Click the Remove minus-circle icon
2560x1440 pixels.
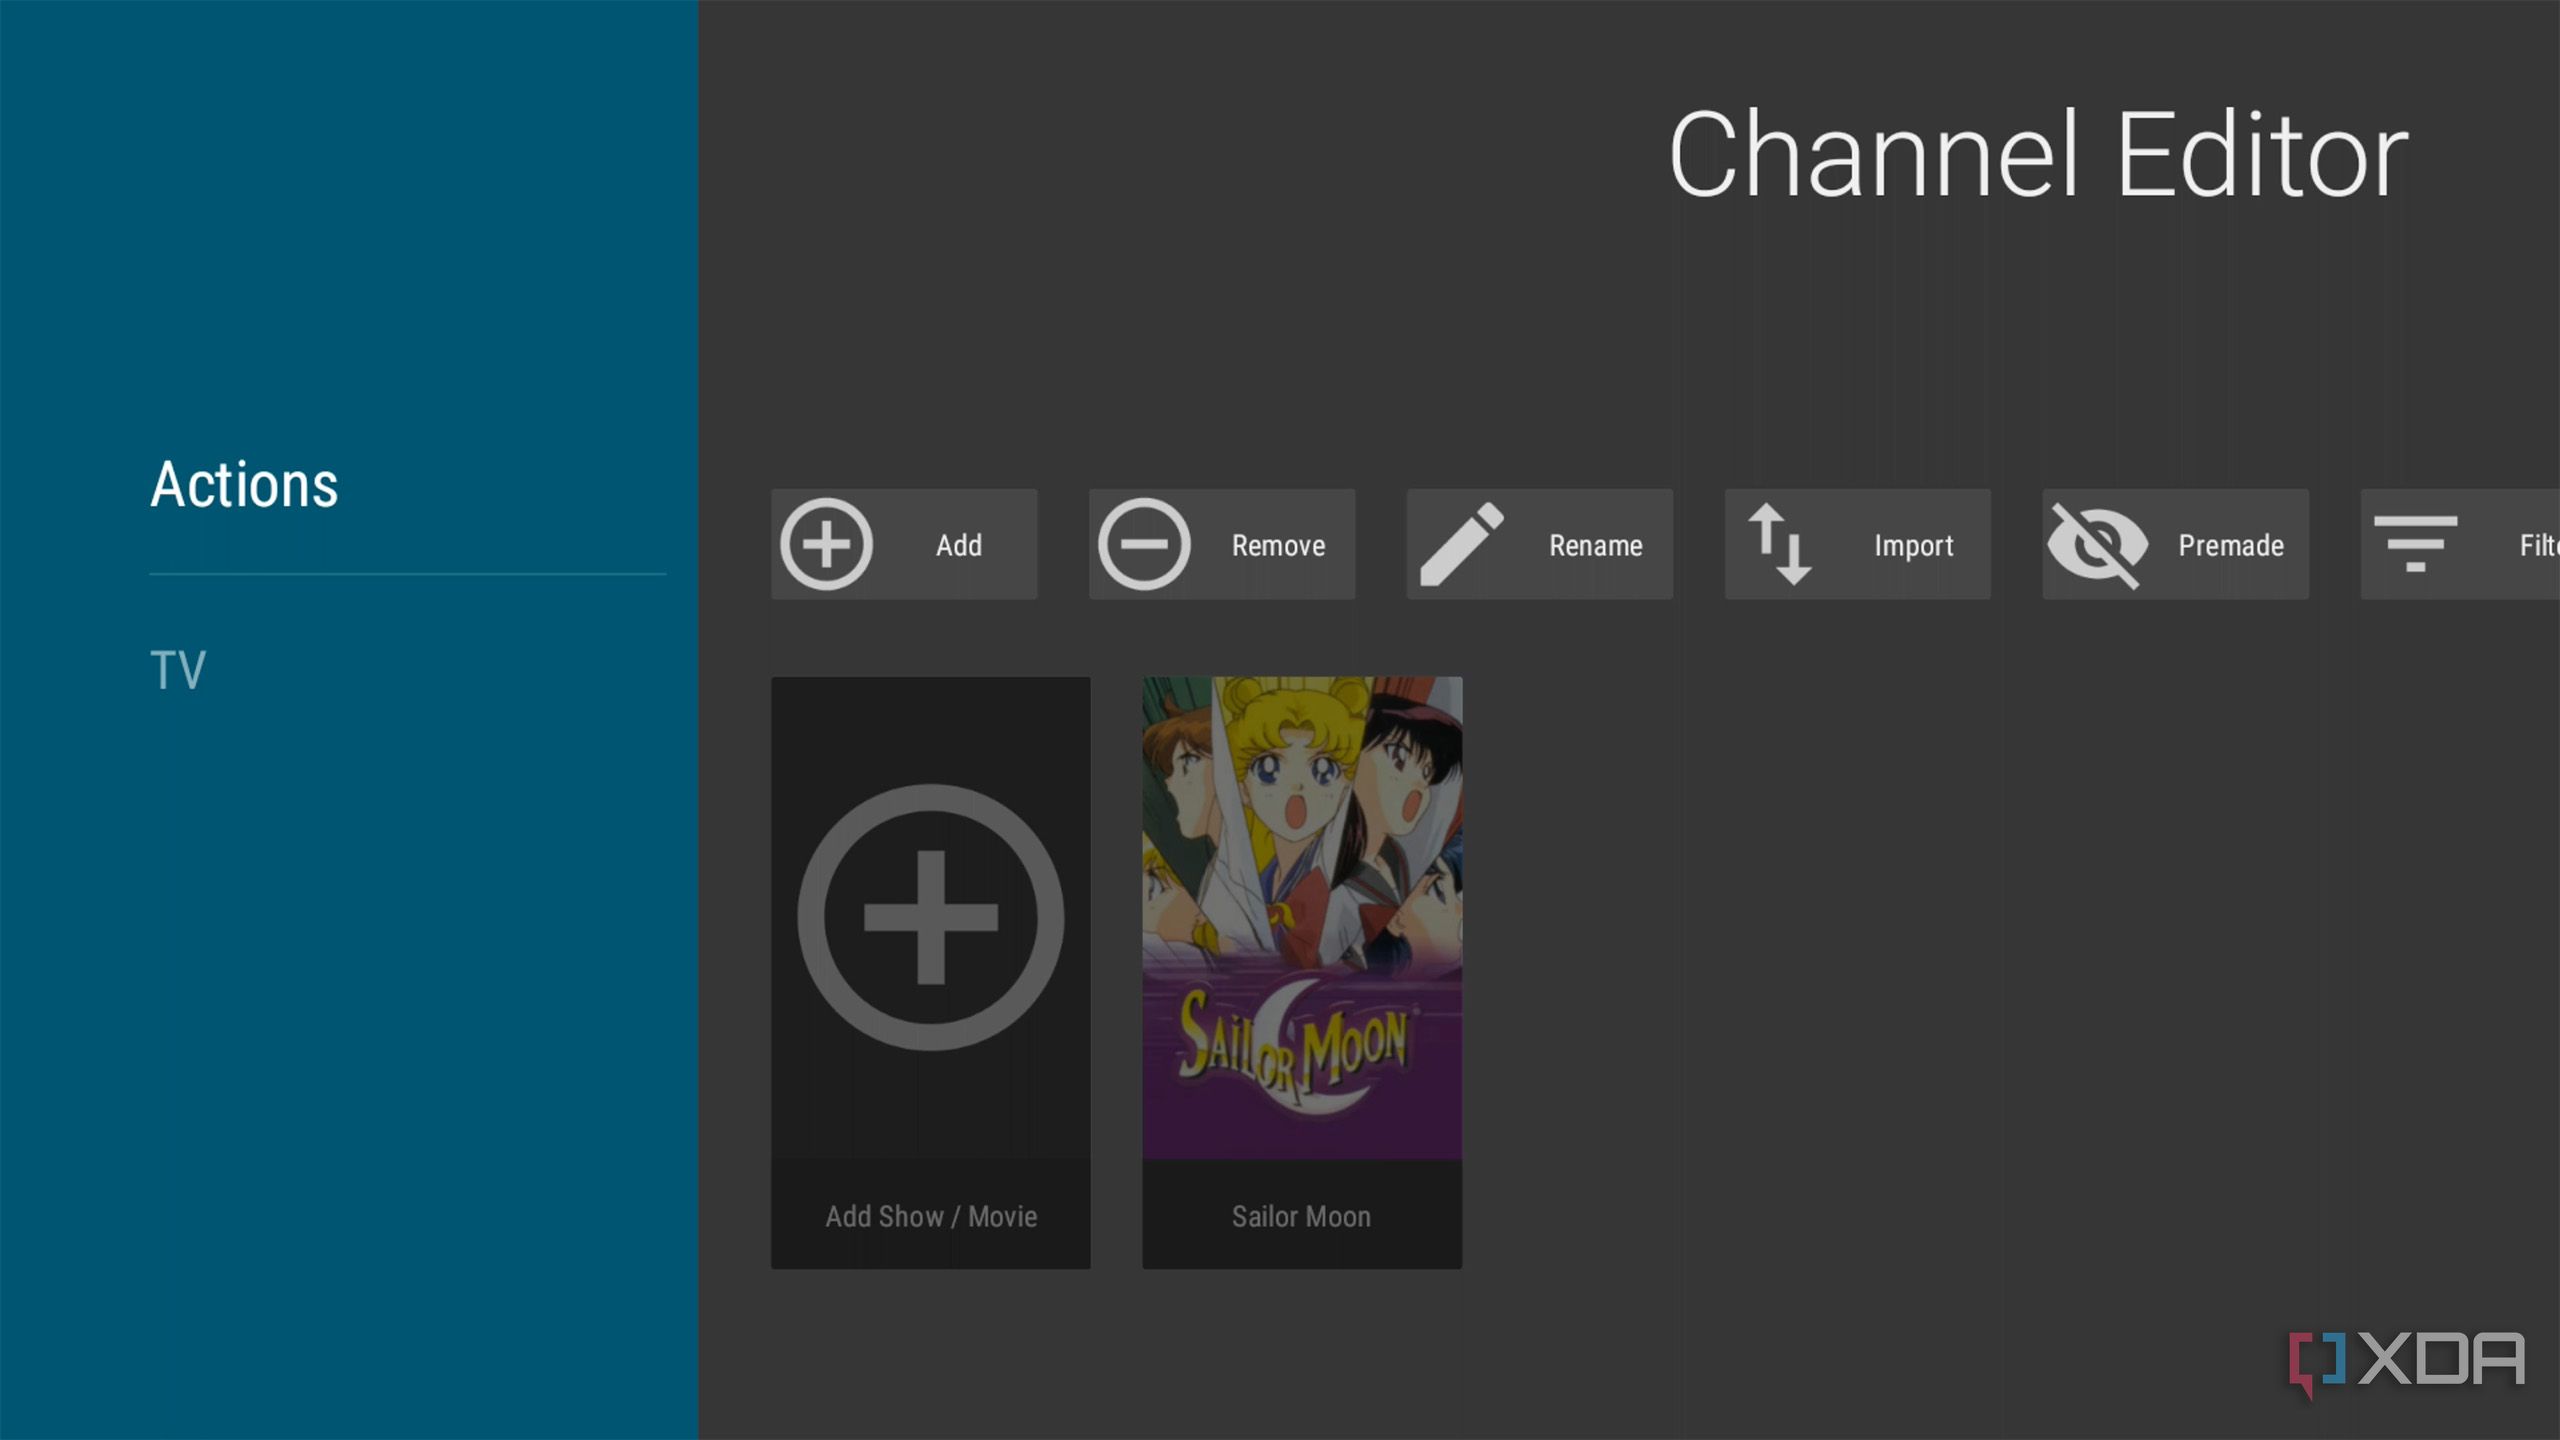pos(1144,545)
